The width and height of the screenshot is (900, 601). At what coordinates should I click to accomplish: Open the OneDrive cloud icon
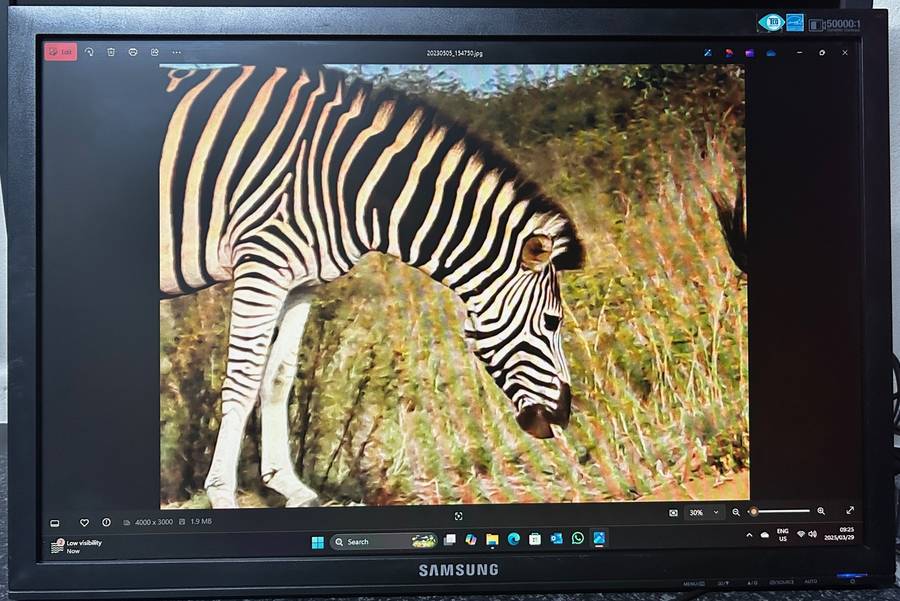(x=771, y=52)
